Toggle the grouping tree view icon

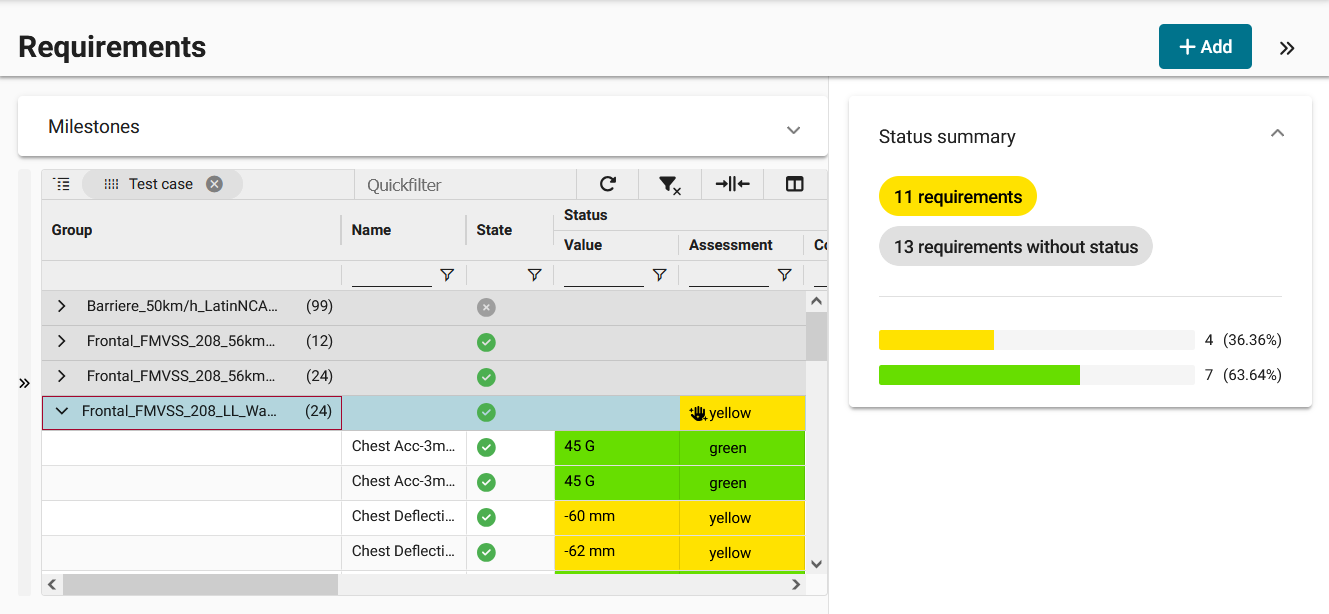pyautogui.click(x=62, y=184)
